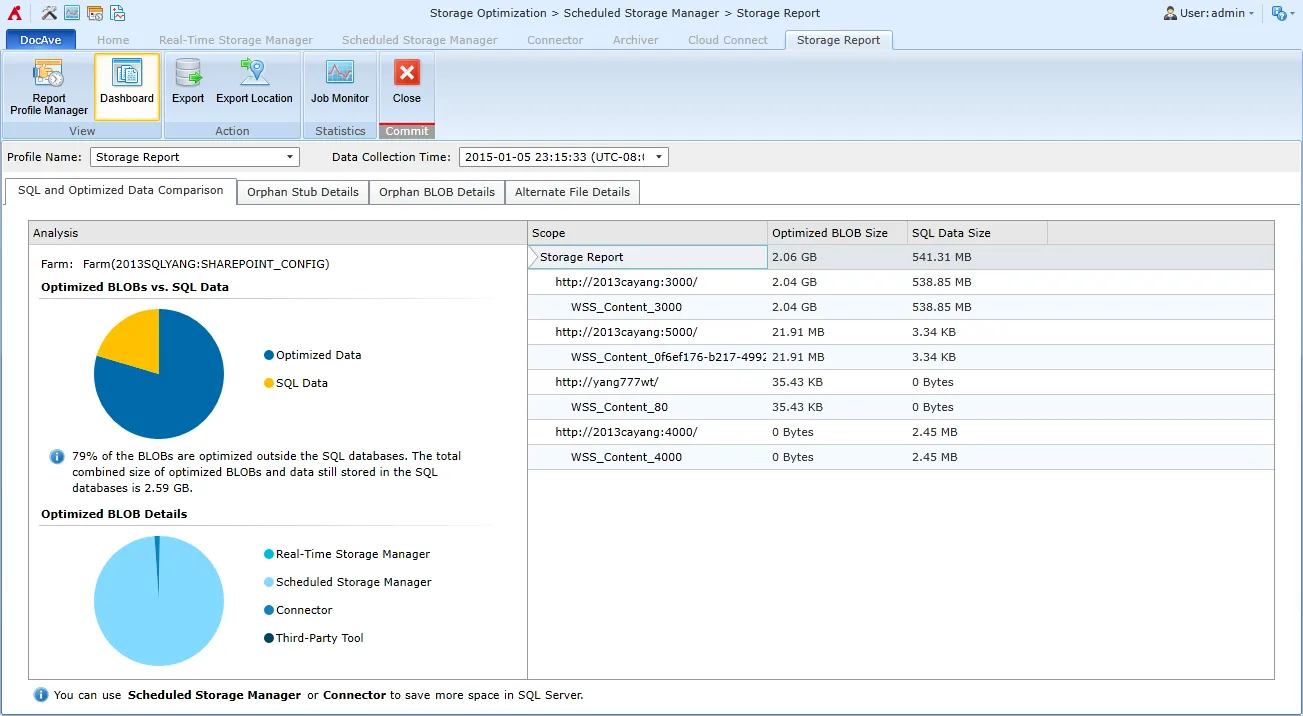Click the Farm(2013SQLYANG:SHAREPOINT_CONFIG) text
The height and width of the screenshot is (716, 1303).
[205, 264]
